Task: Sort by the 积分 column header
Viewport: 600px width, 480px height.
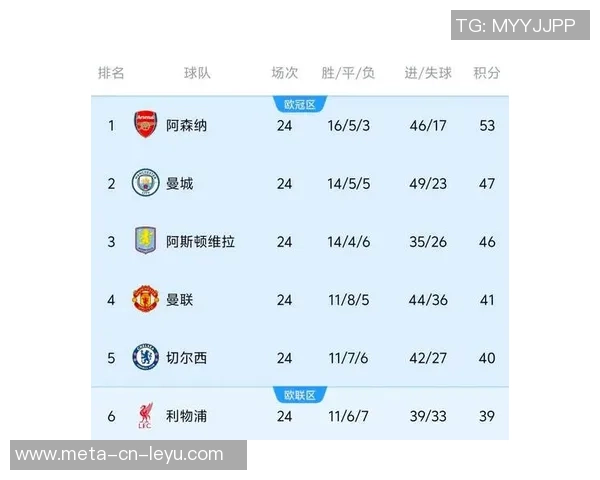Action: click(487, 73)
